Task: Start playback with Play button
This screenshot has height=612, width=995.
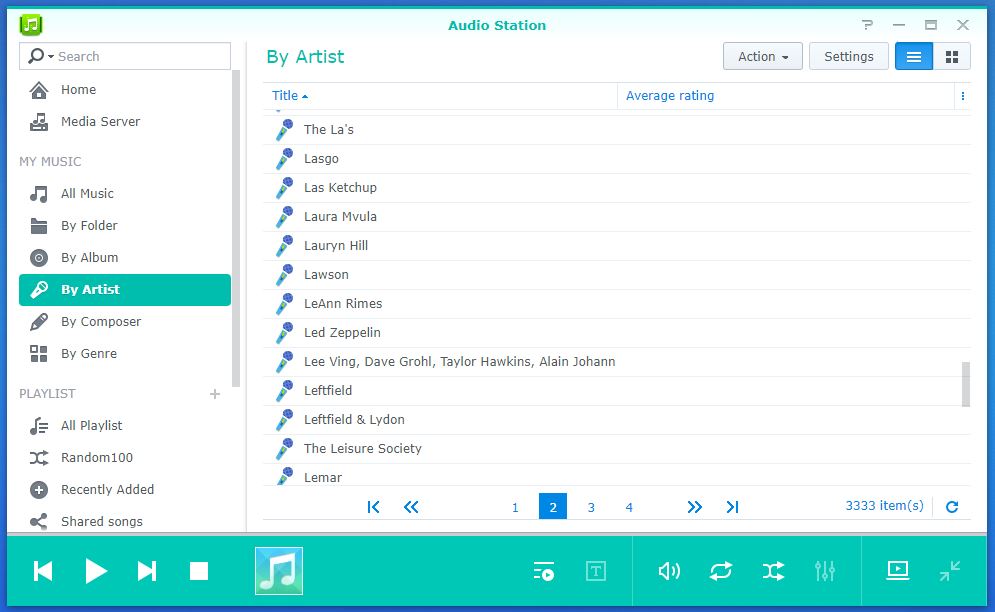Action: click(96, 571)
